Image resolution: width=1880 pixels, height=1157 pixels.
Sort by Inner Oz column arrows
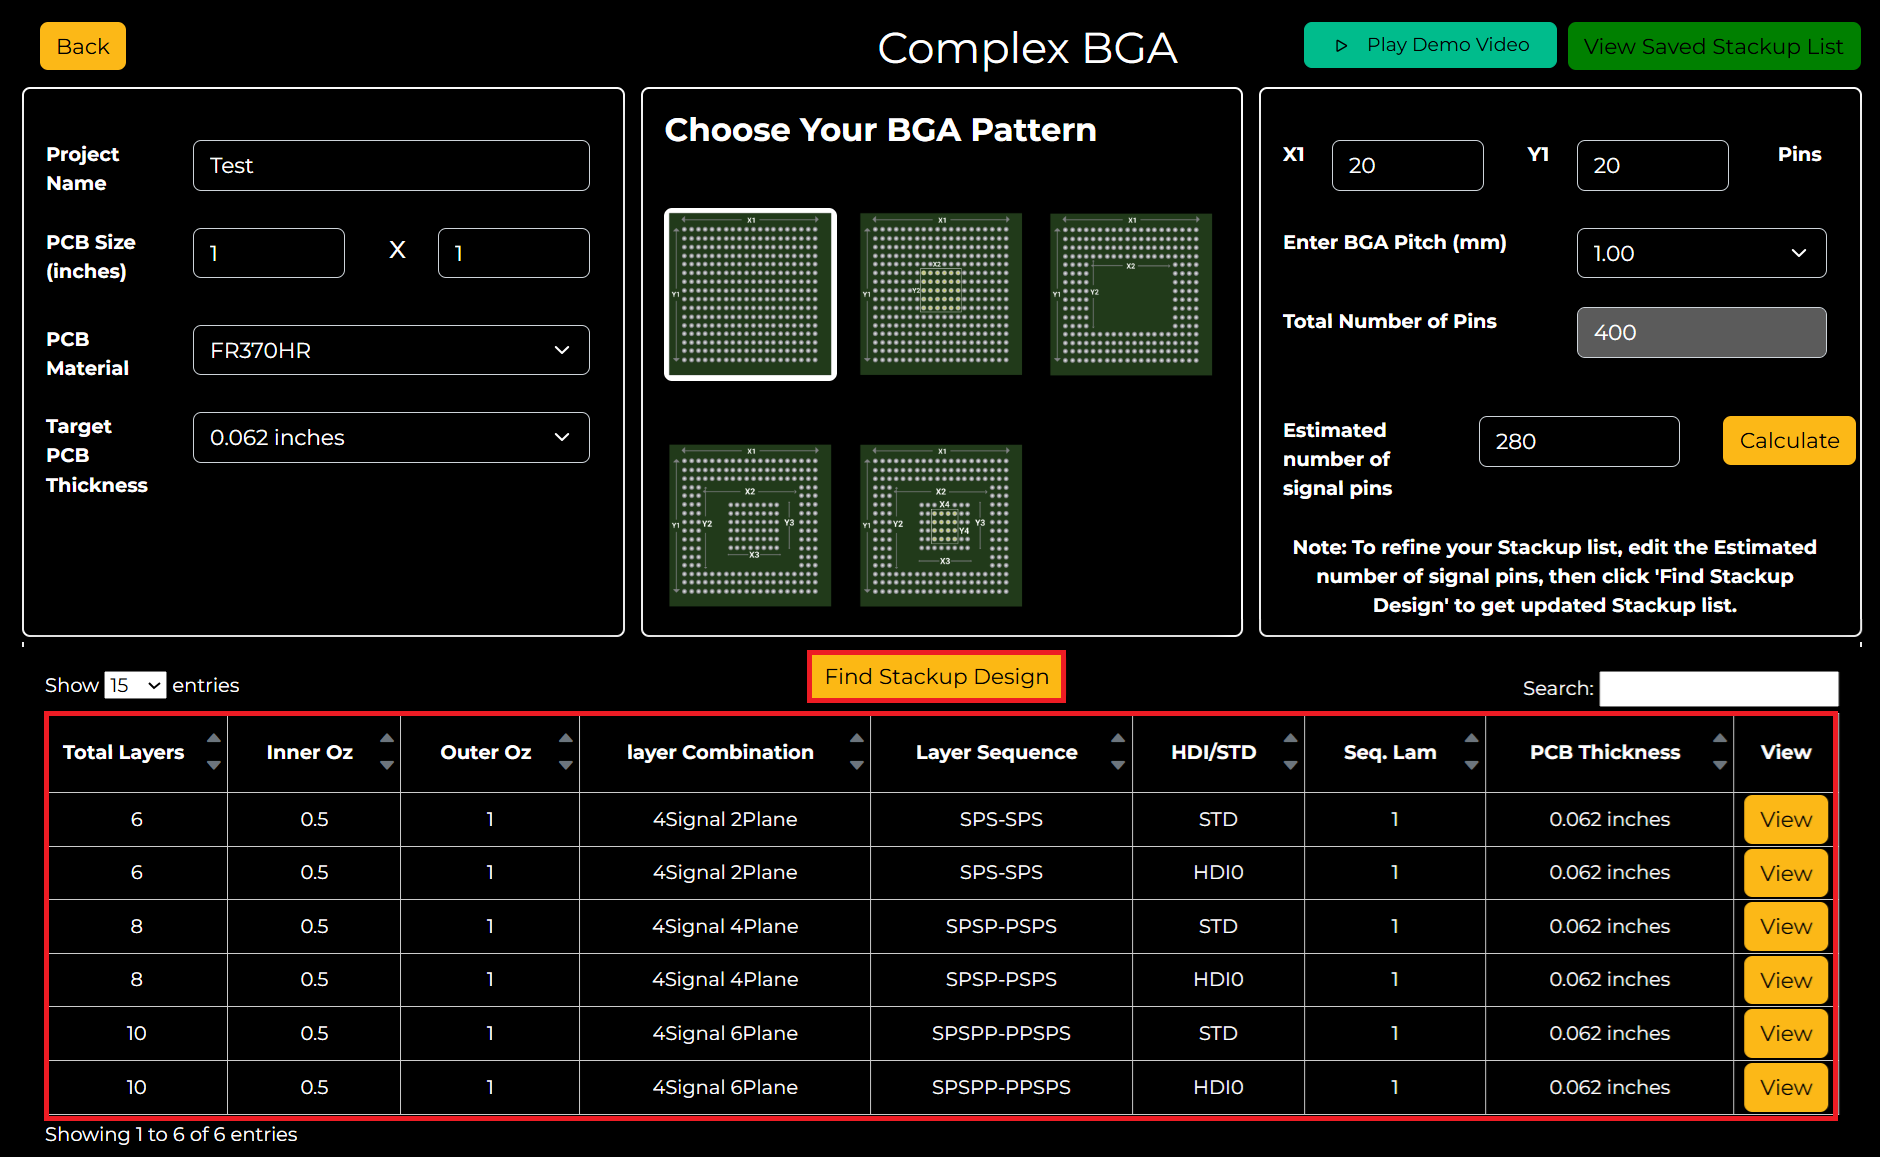pos(387,751)
